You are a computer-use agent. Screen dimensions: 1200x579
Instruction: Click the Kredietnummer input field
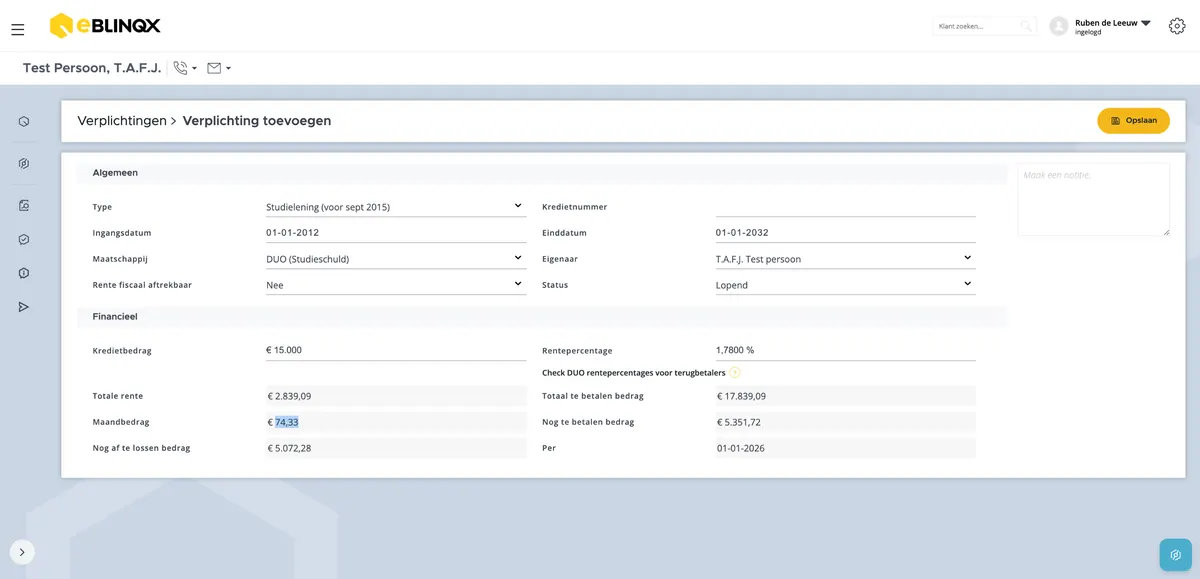pyautogui.click(x=846, y=207)
